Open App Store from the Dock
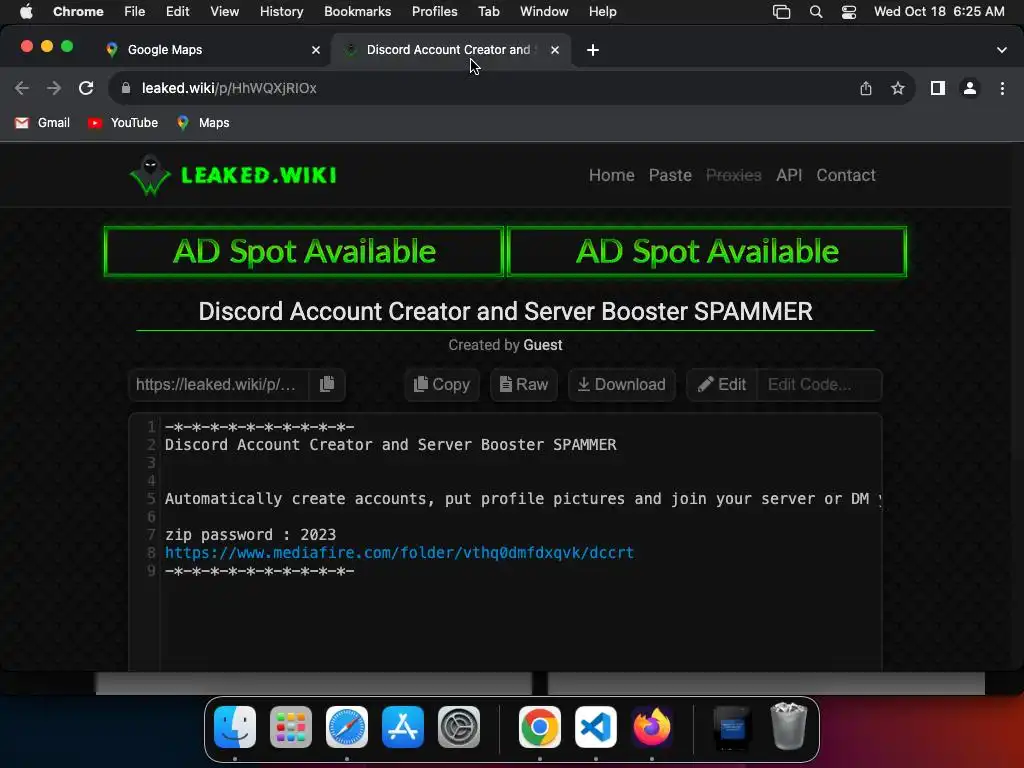The image size is (1024, 768). pyautogui.click(x=403, y=727)
